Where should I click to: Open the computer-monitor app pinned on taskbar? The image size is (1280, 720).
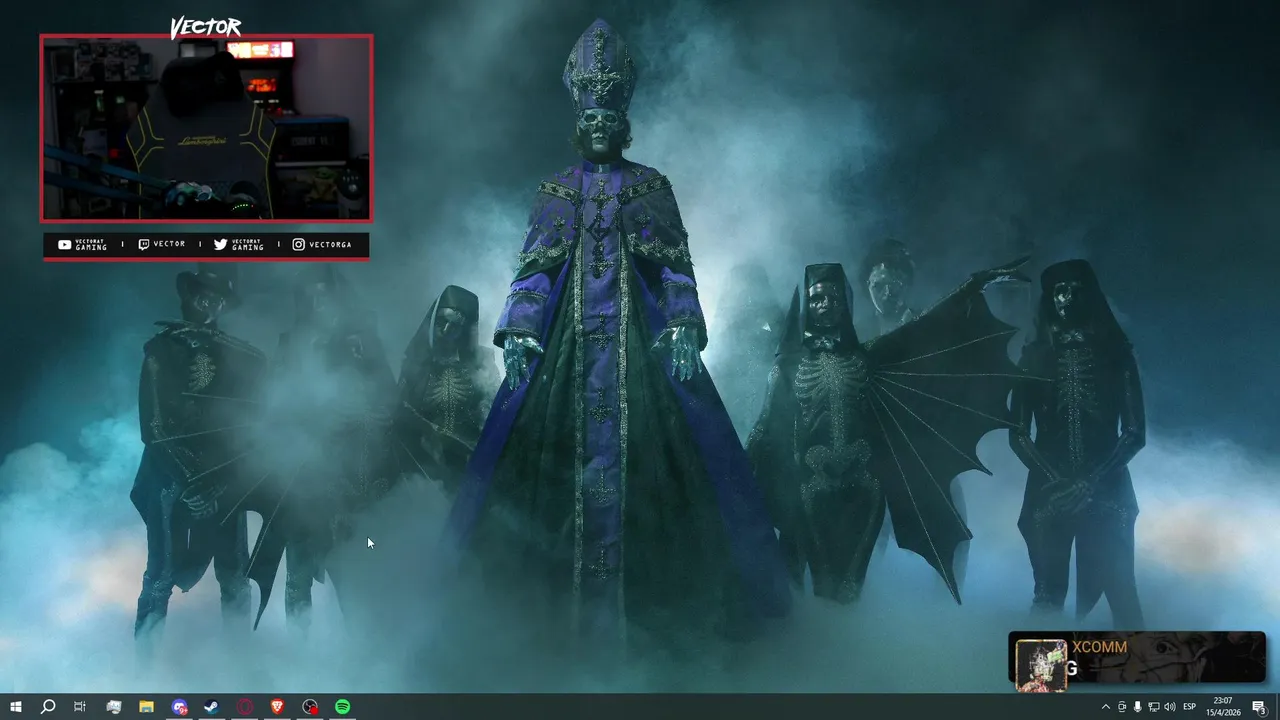[113, 707]
